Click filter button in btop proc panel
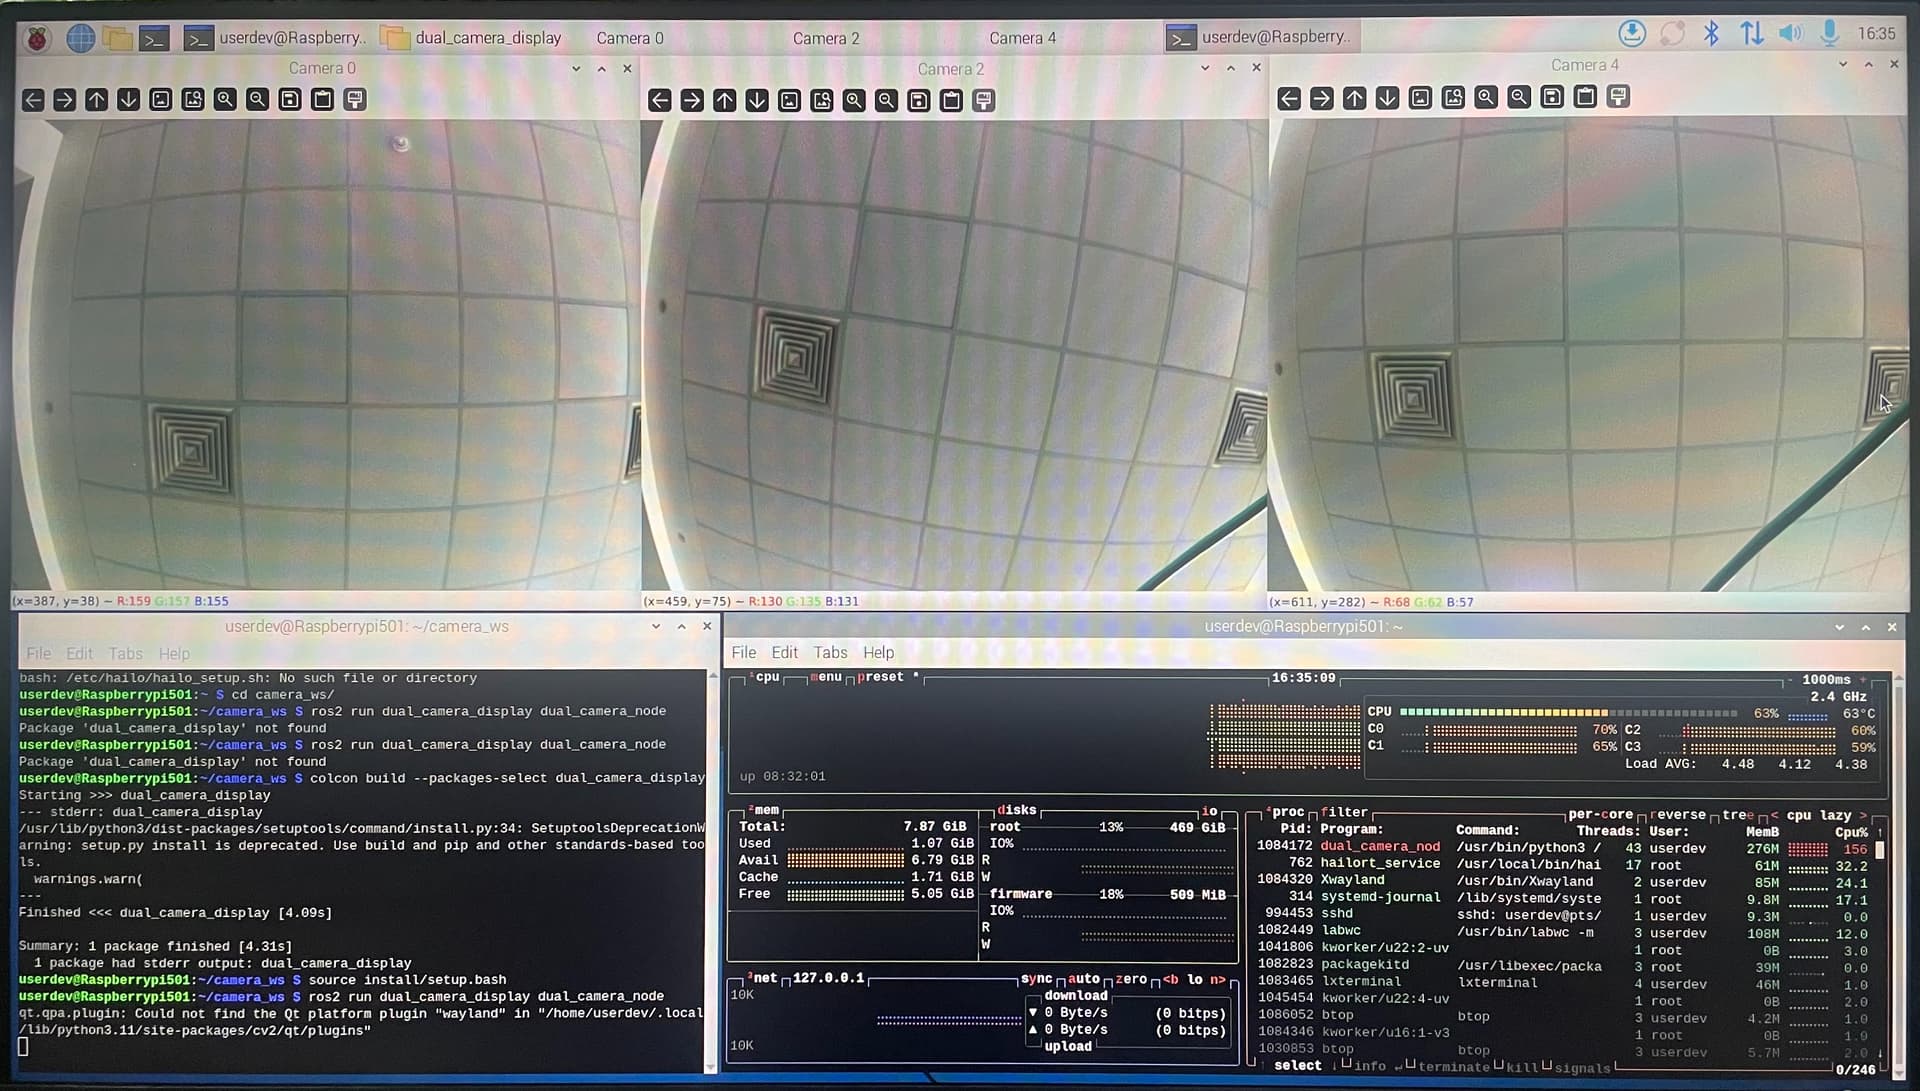This screenshot has width=1920, height=1091. (1344, 813)
